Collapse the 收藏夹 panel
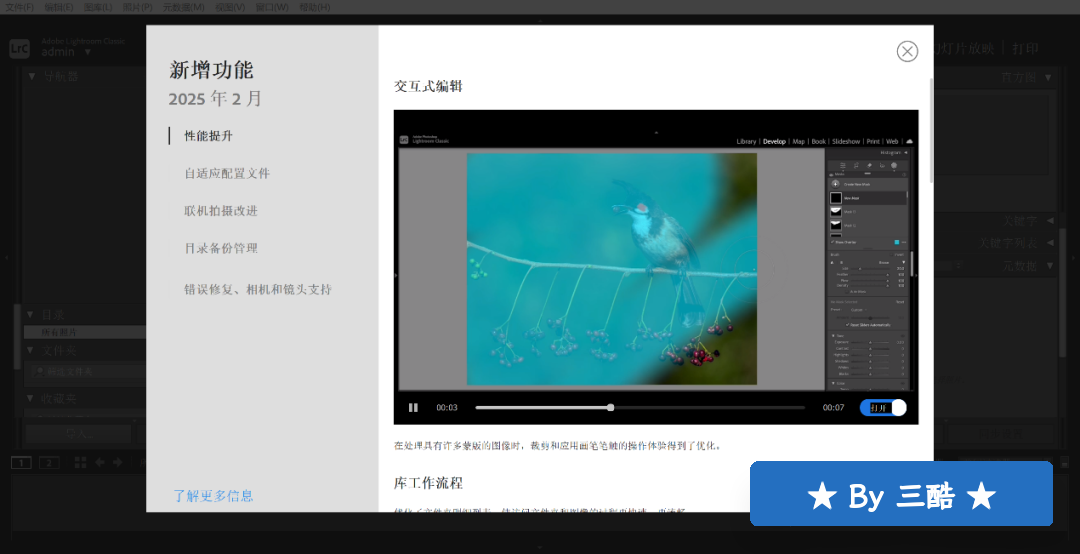This screenshot has width=1080, height=554. (30, 398)
